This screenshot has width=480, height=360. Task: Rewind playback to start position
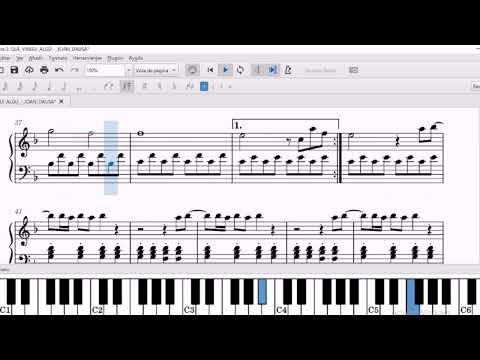click(x=210, y=70)
